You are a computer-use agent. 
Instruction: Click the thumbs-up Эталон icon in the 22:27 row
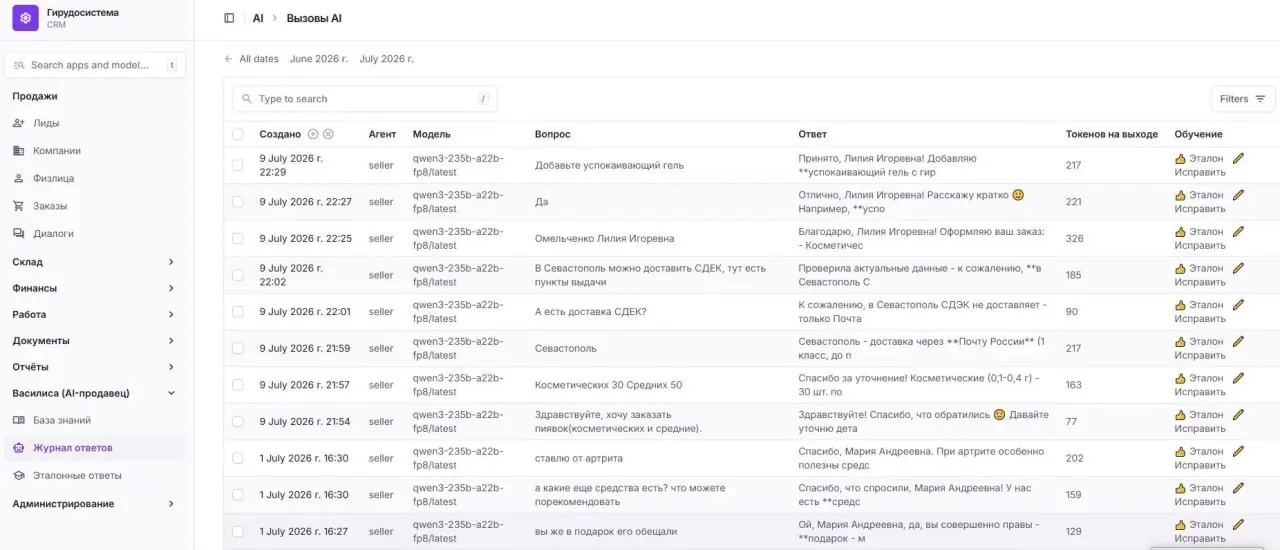(1180, 195)
